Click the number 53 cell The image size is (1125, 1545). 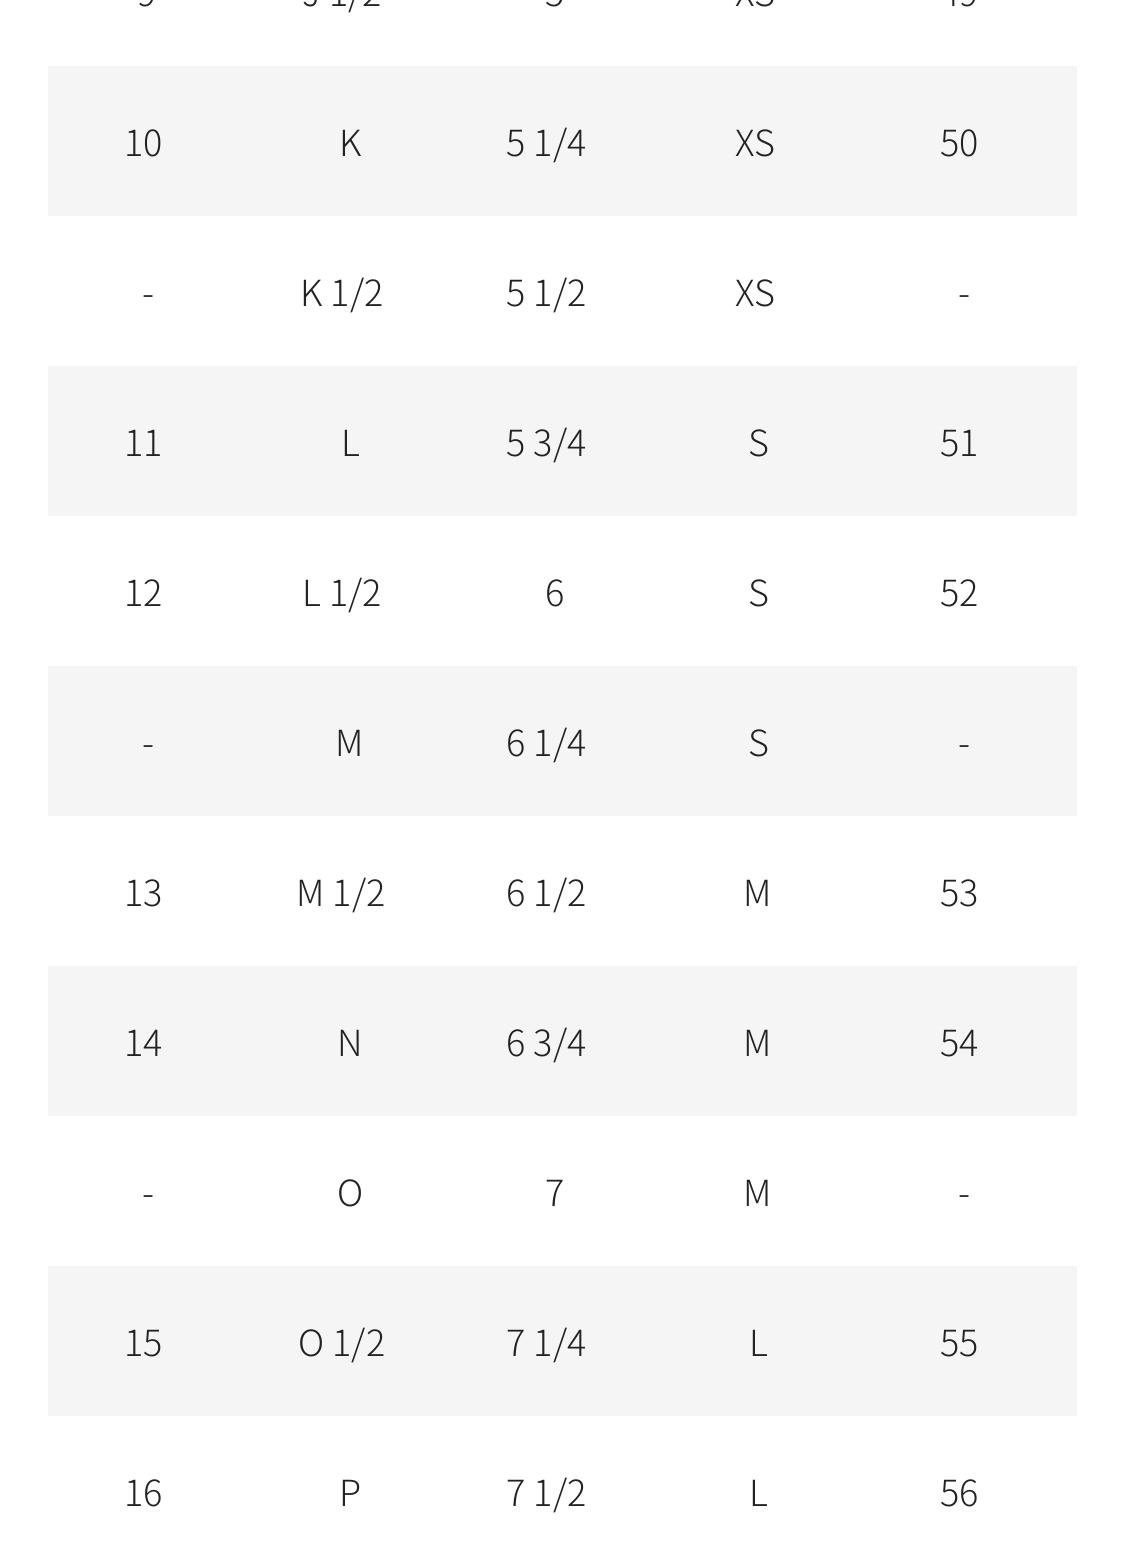click(x=958, y=893)
